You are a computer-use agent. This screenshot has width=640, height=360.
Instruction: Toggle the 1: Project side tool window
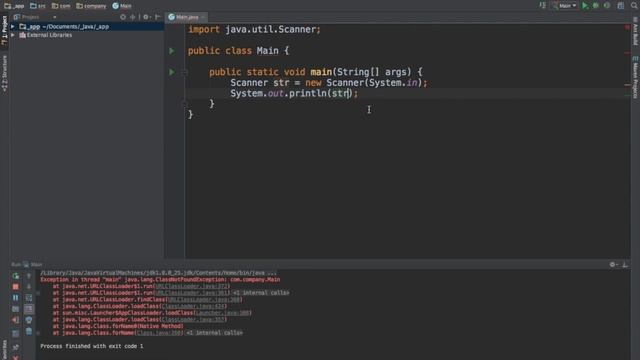pyautogui.click(x=4, y=31)
